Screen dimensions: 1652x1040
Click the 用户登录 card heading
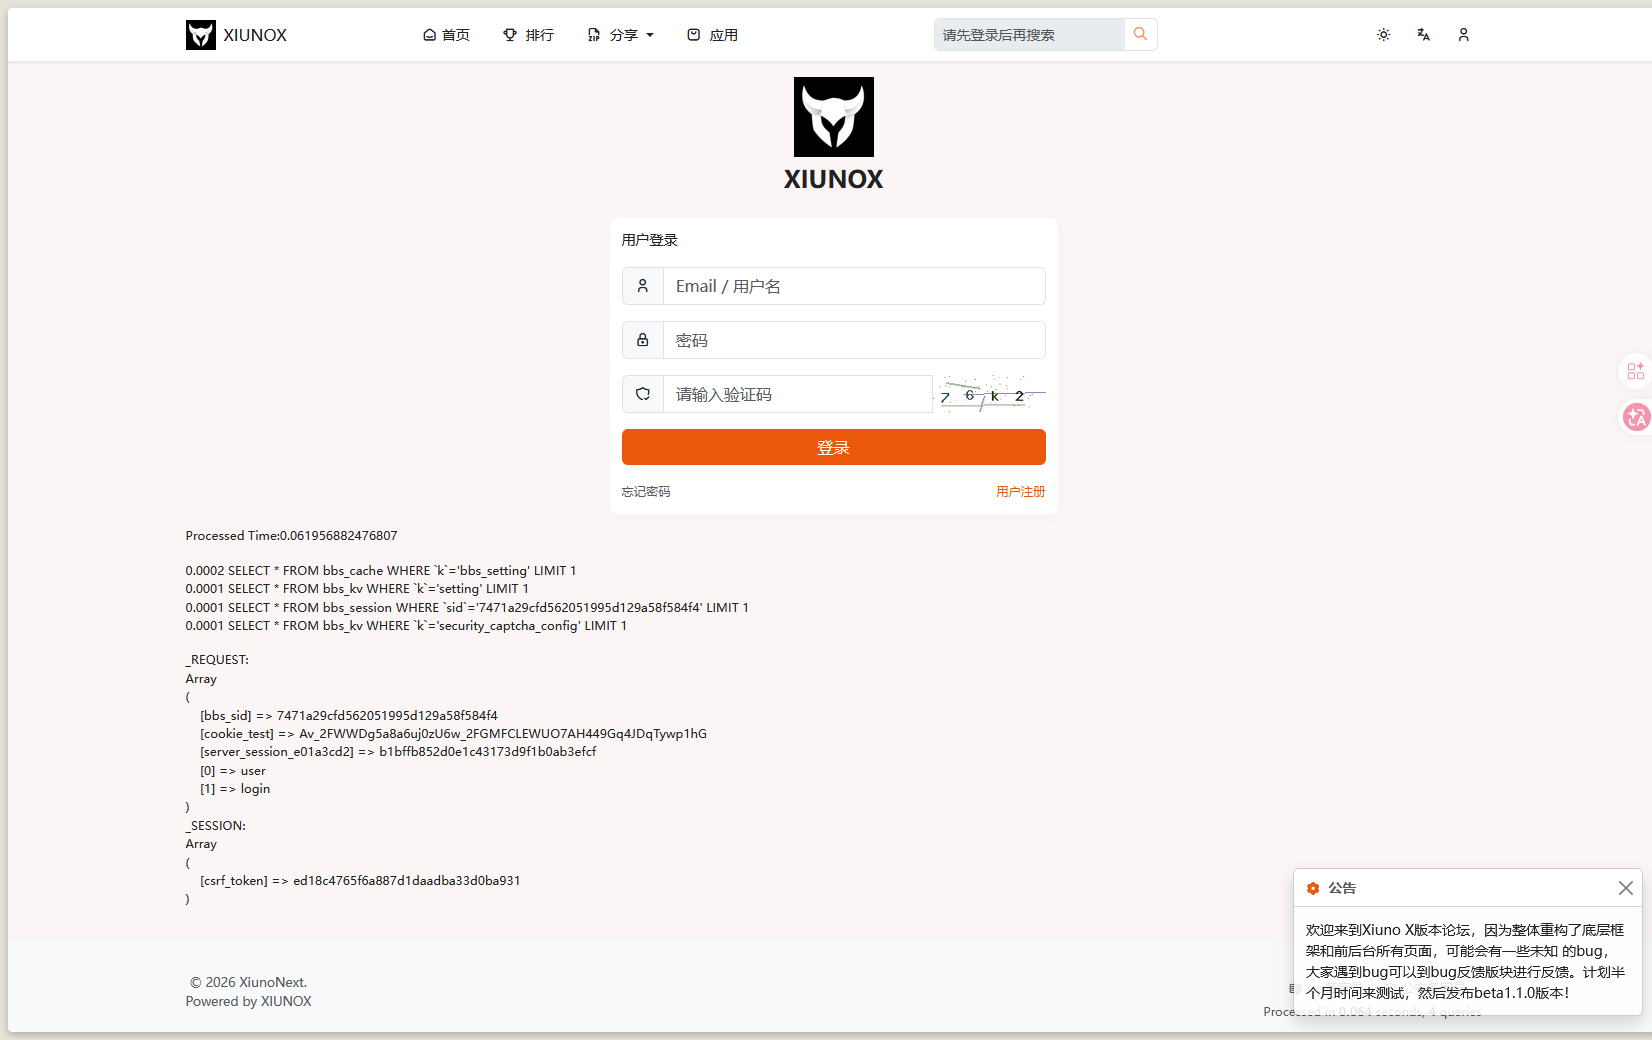(x=650, y=240)
